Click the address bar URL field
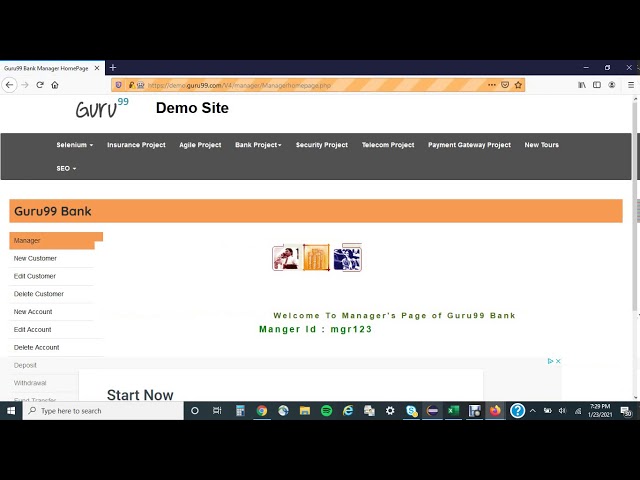The image size is (640, 480). click(x=316, y=85)
